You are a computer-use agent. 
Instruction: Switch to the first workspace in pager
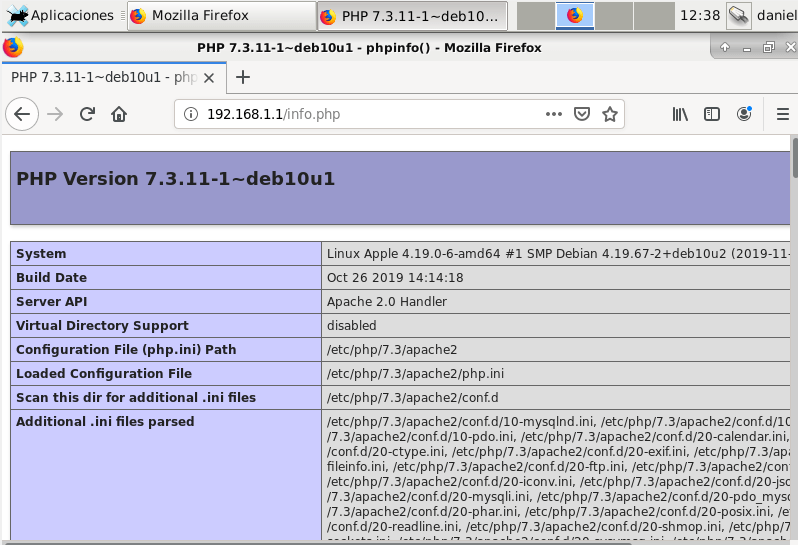point(535,16)
